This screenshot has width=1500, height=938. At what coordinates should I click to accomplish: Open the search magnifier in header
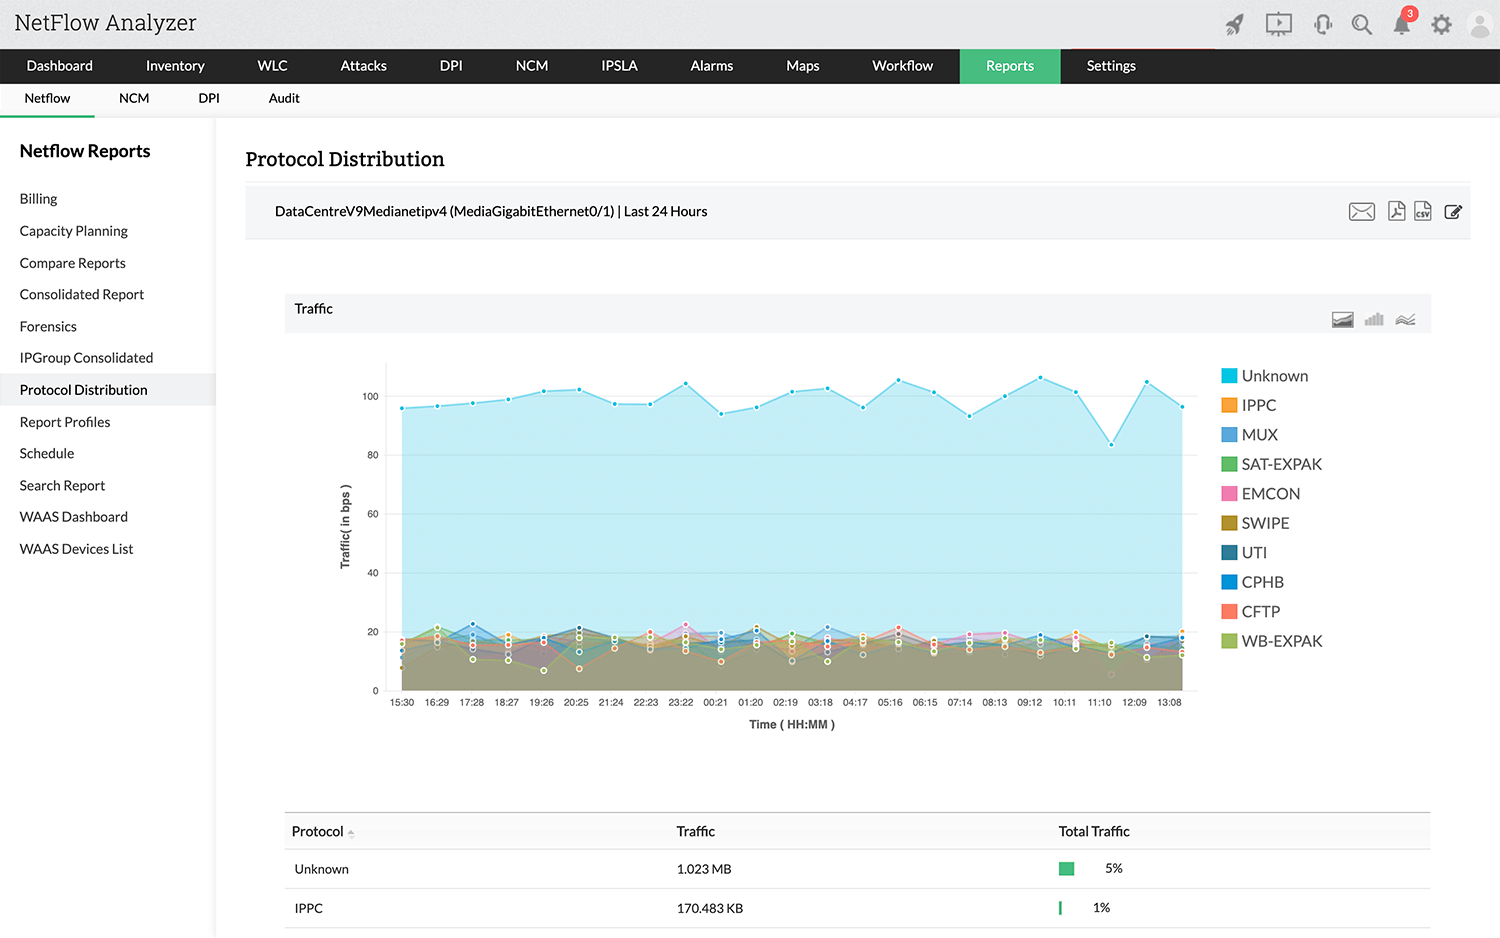pos(1361,25)
